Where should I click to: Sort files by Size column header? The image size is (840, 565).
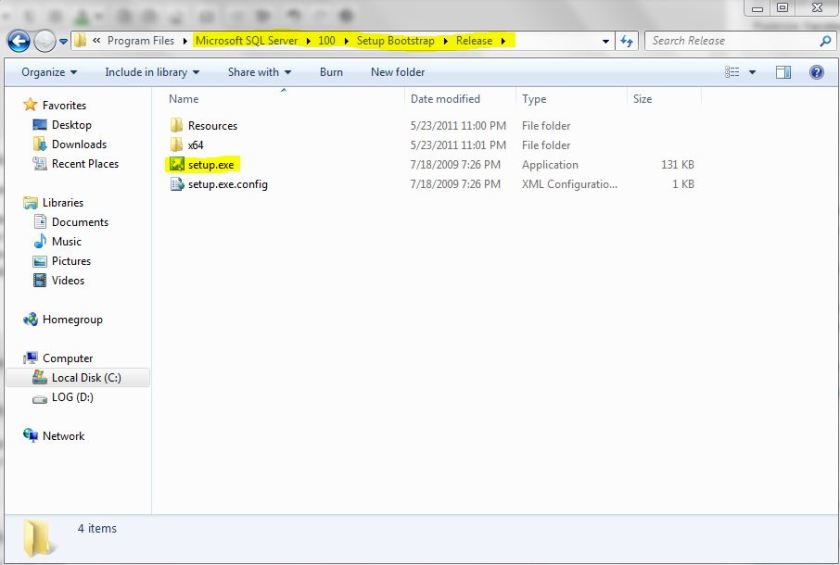point(642,99)
